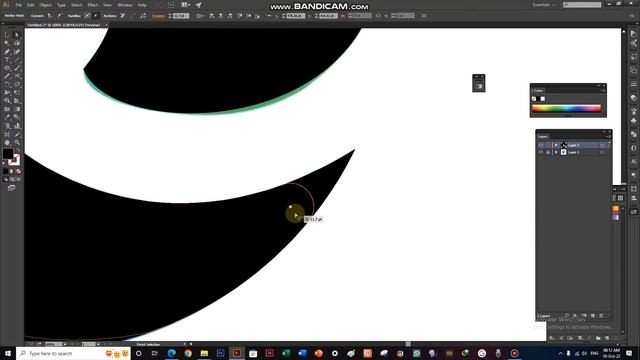
Task: Convert anchor point to corner in control bar
Action: coord(50,16)
